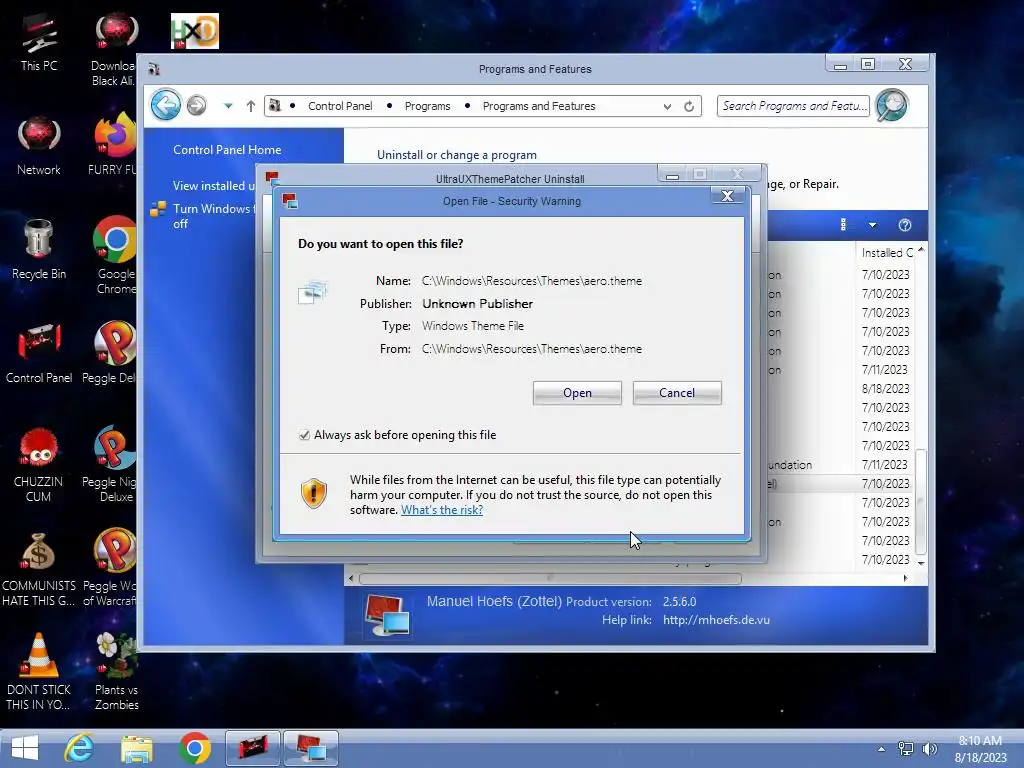Open the Network desktop icon

[x=39, y=146]
